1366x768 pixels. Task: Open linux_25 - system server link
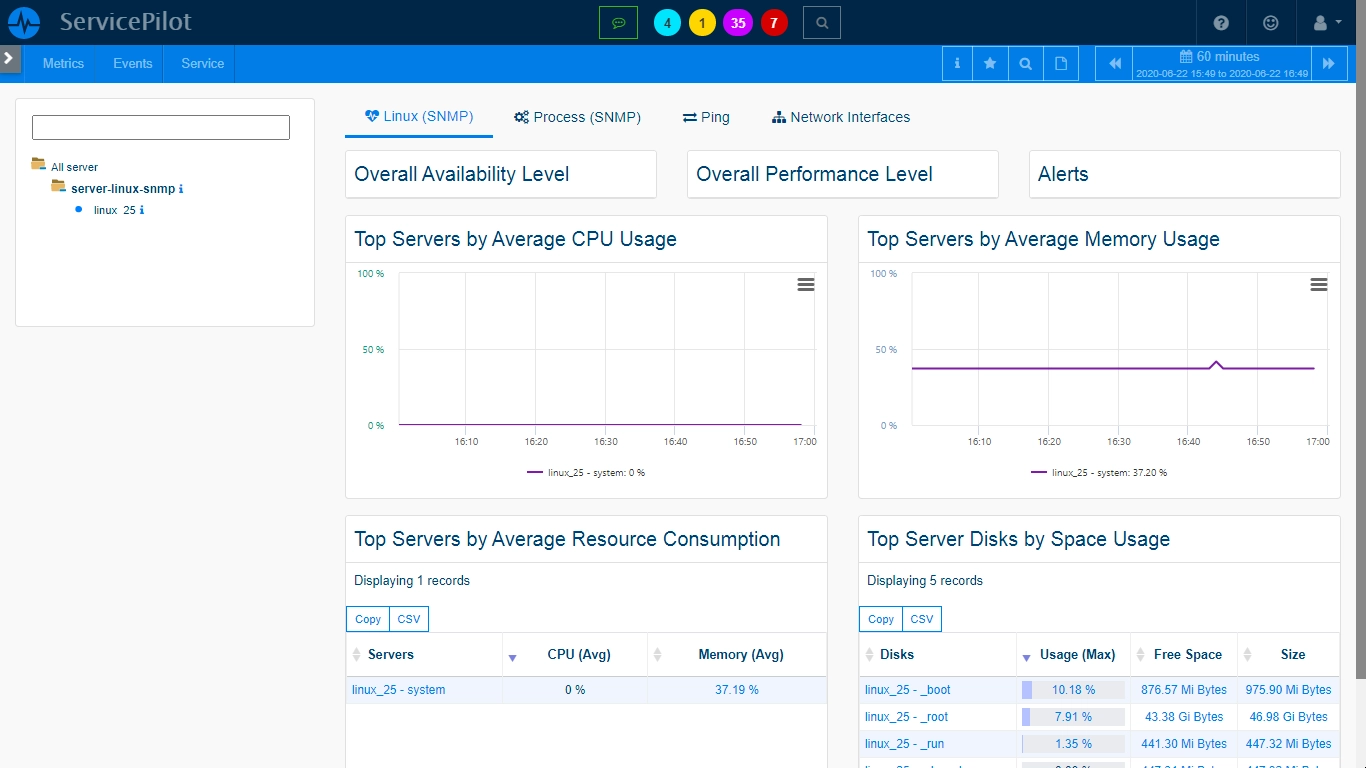tap(399, 690)
